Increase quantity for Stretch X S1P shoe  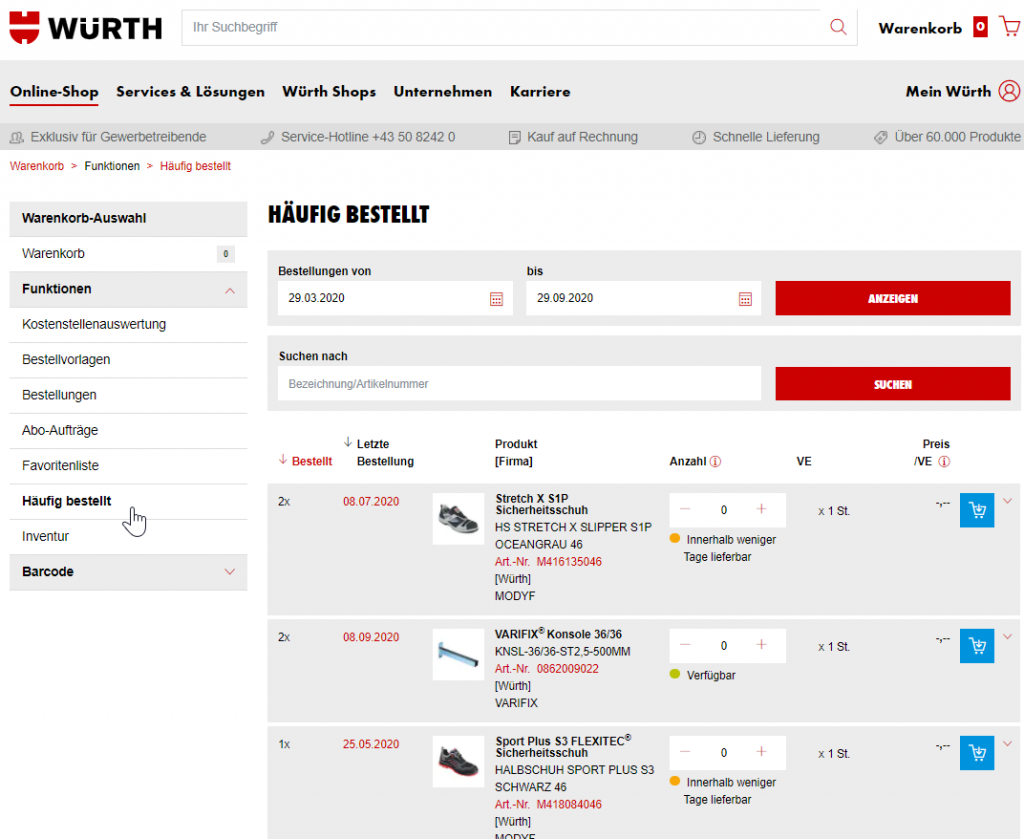coord(761,509)
